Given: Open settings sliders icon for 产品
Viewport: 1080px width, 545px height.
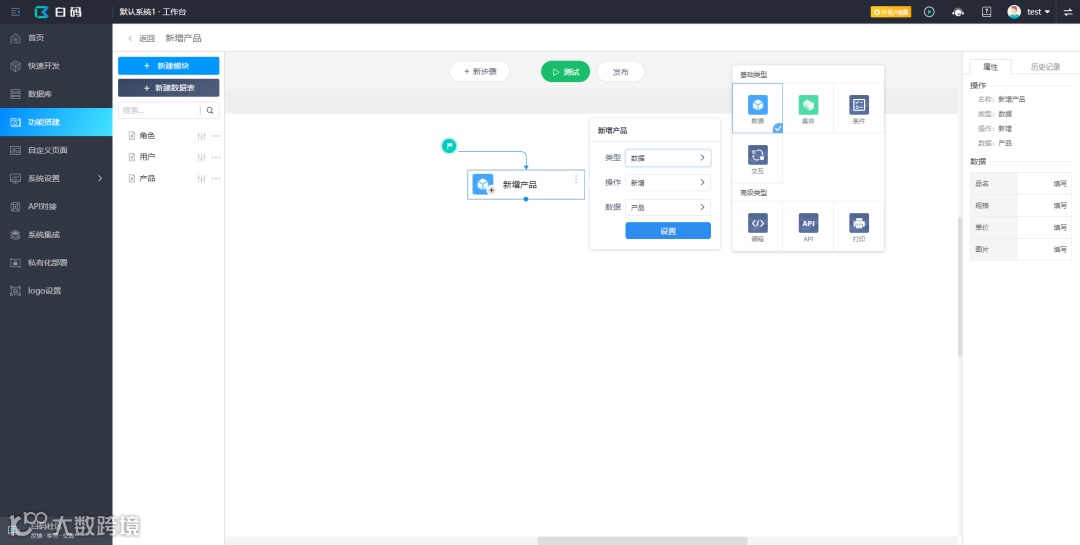Looking at the screenshot, I should tap(202, 179).
